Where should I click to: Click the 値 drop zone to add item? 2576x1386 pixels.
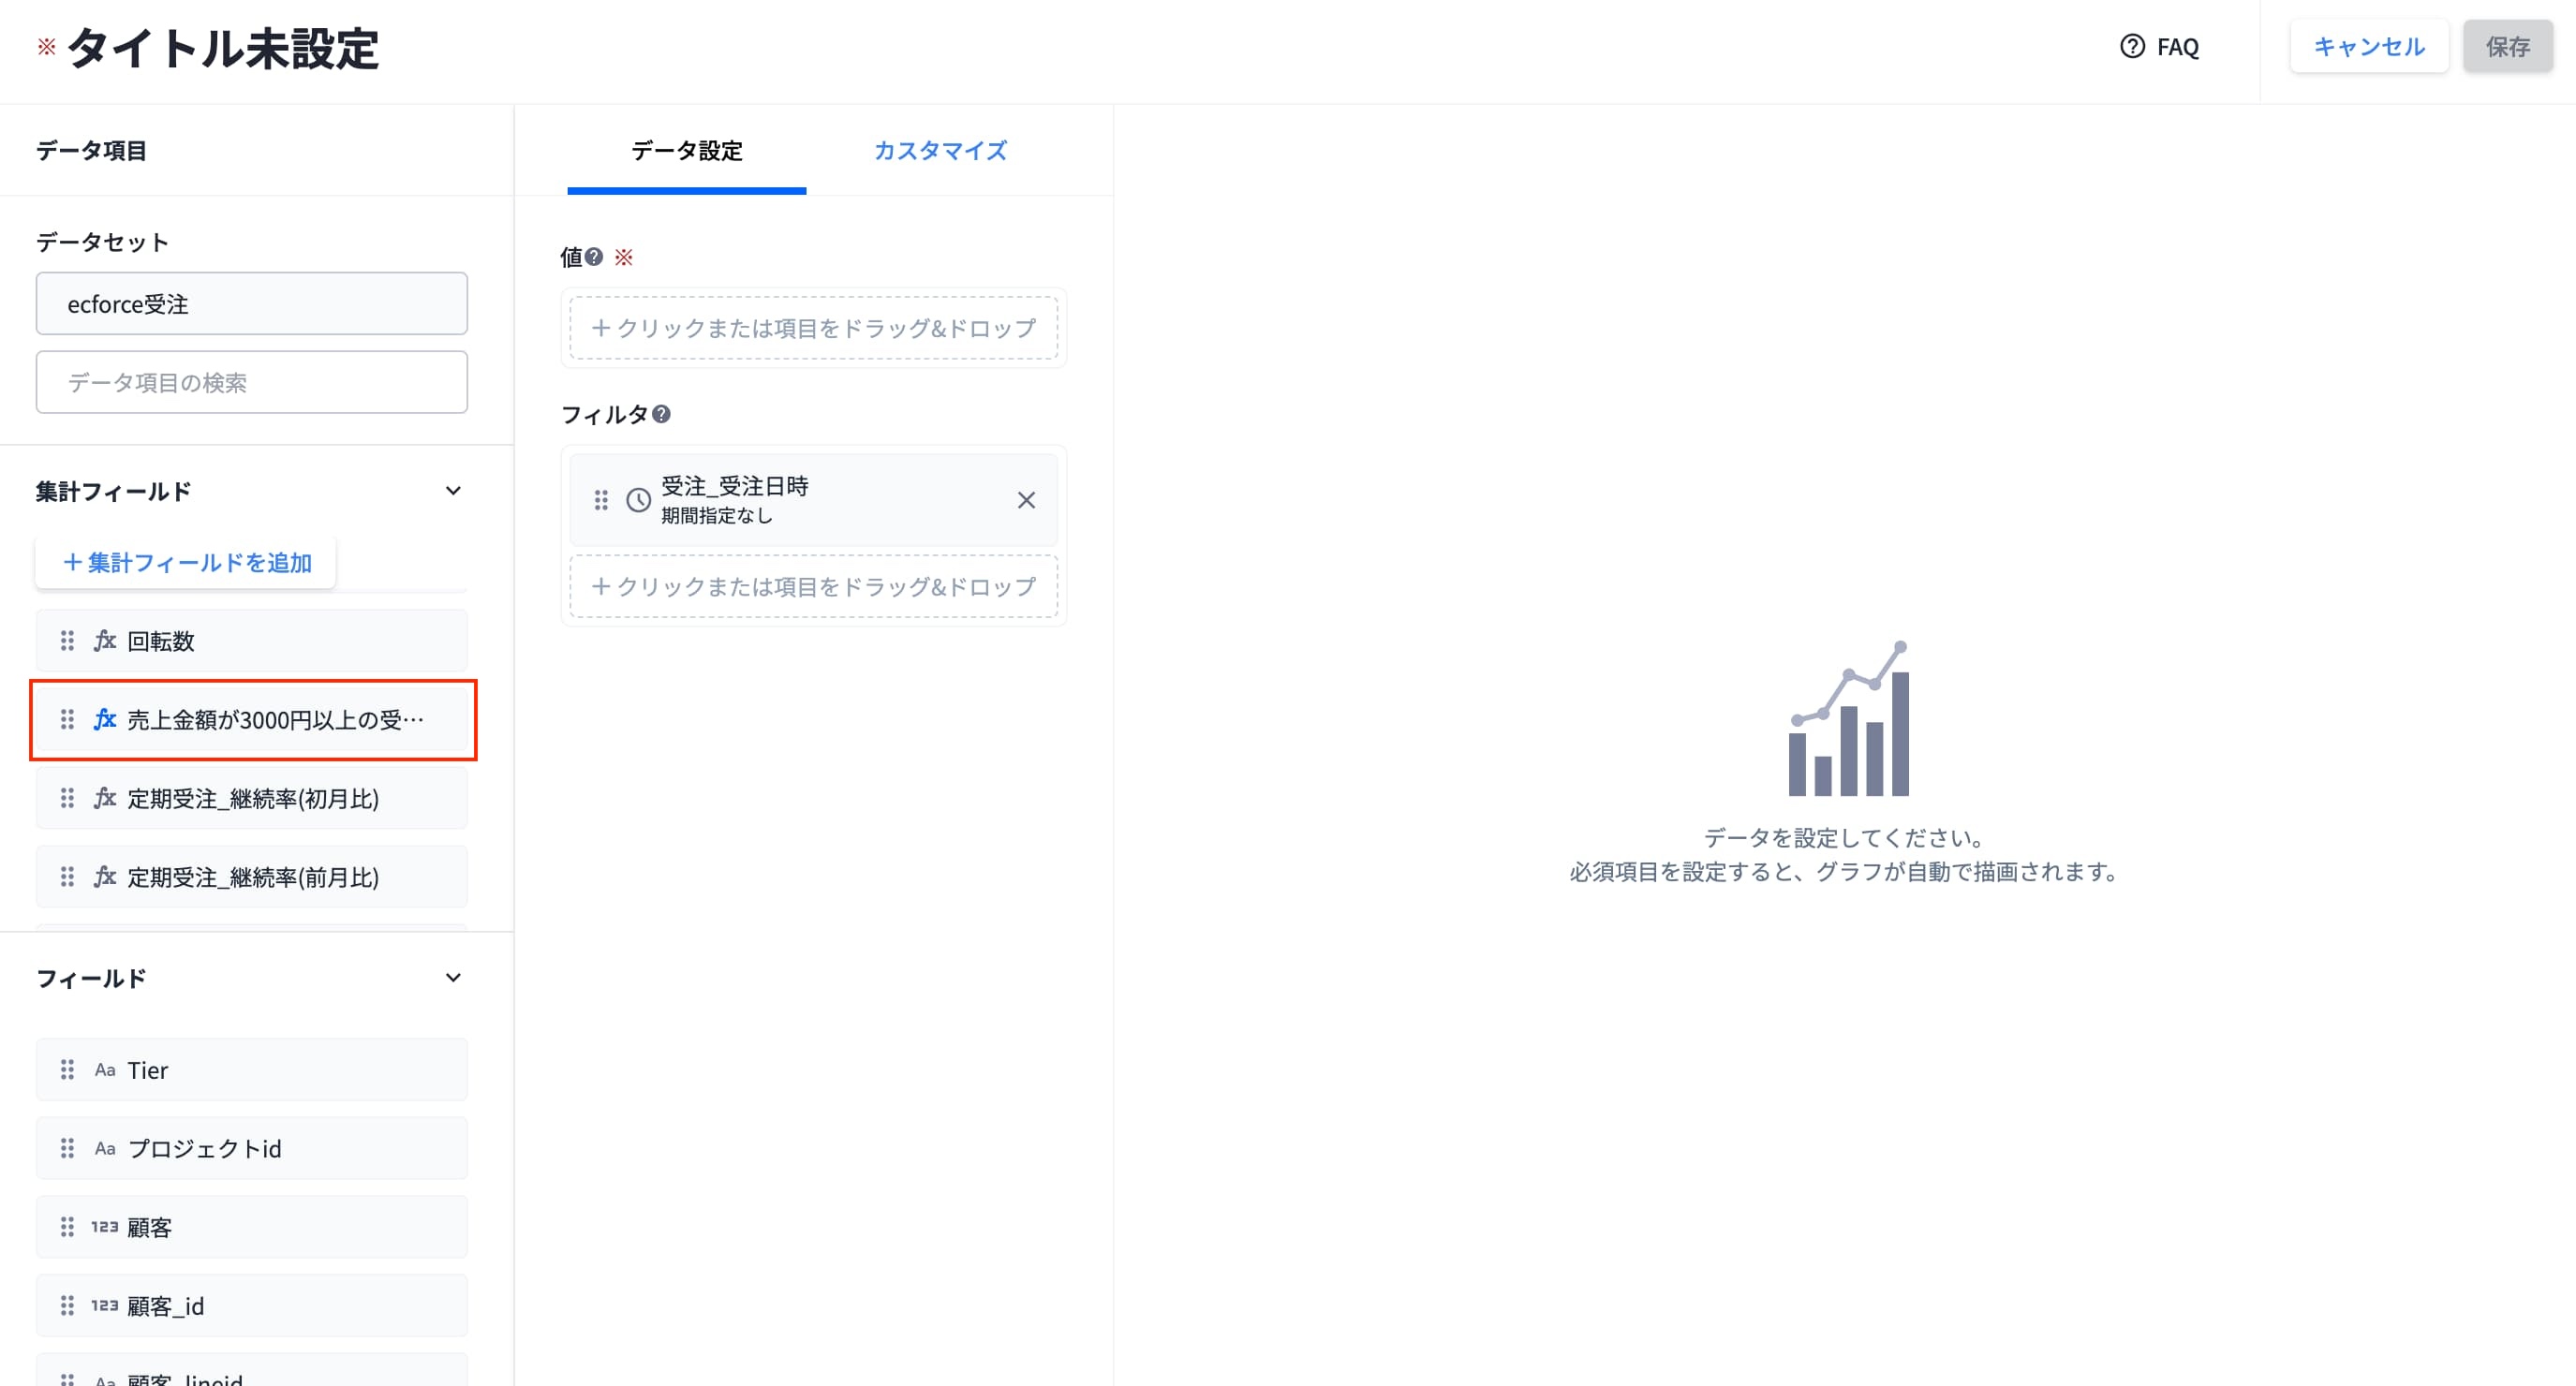click(814, 328)
